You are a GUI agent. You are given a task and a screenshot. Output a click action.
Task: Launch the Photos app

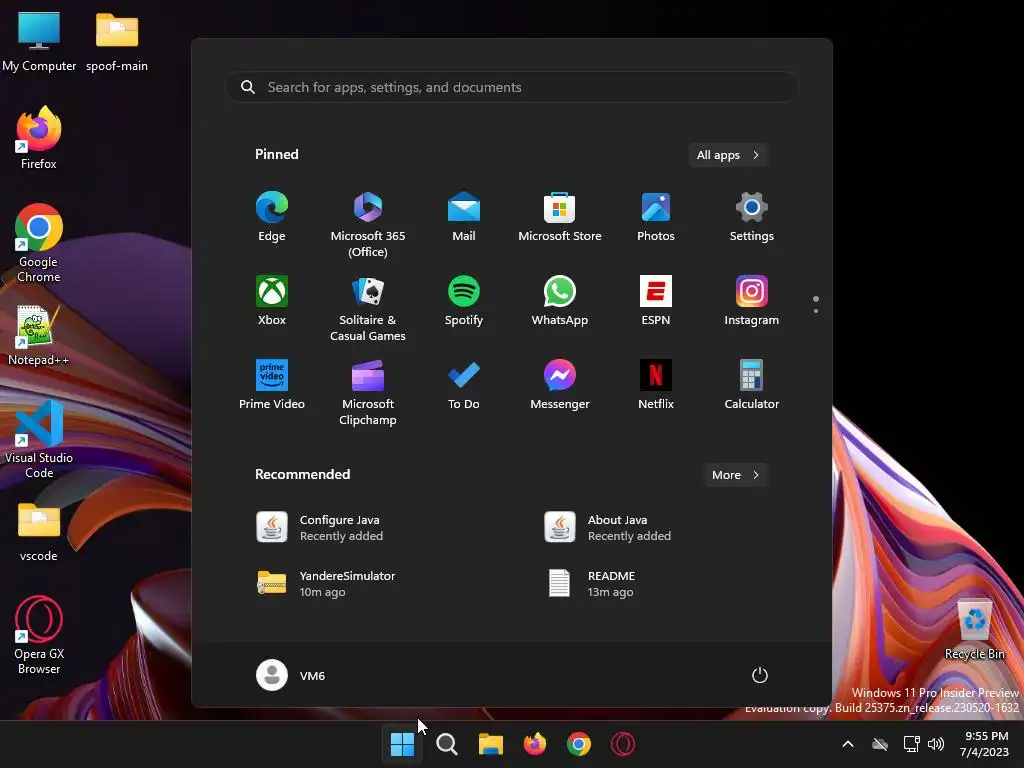point(656,217)
